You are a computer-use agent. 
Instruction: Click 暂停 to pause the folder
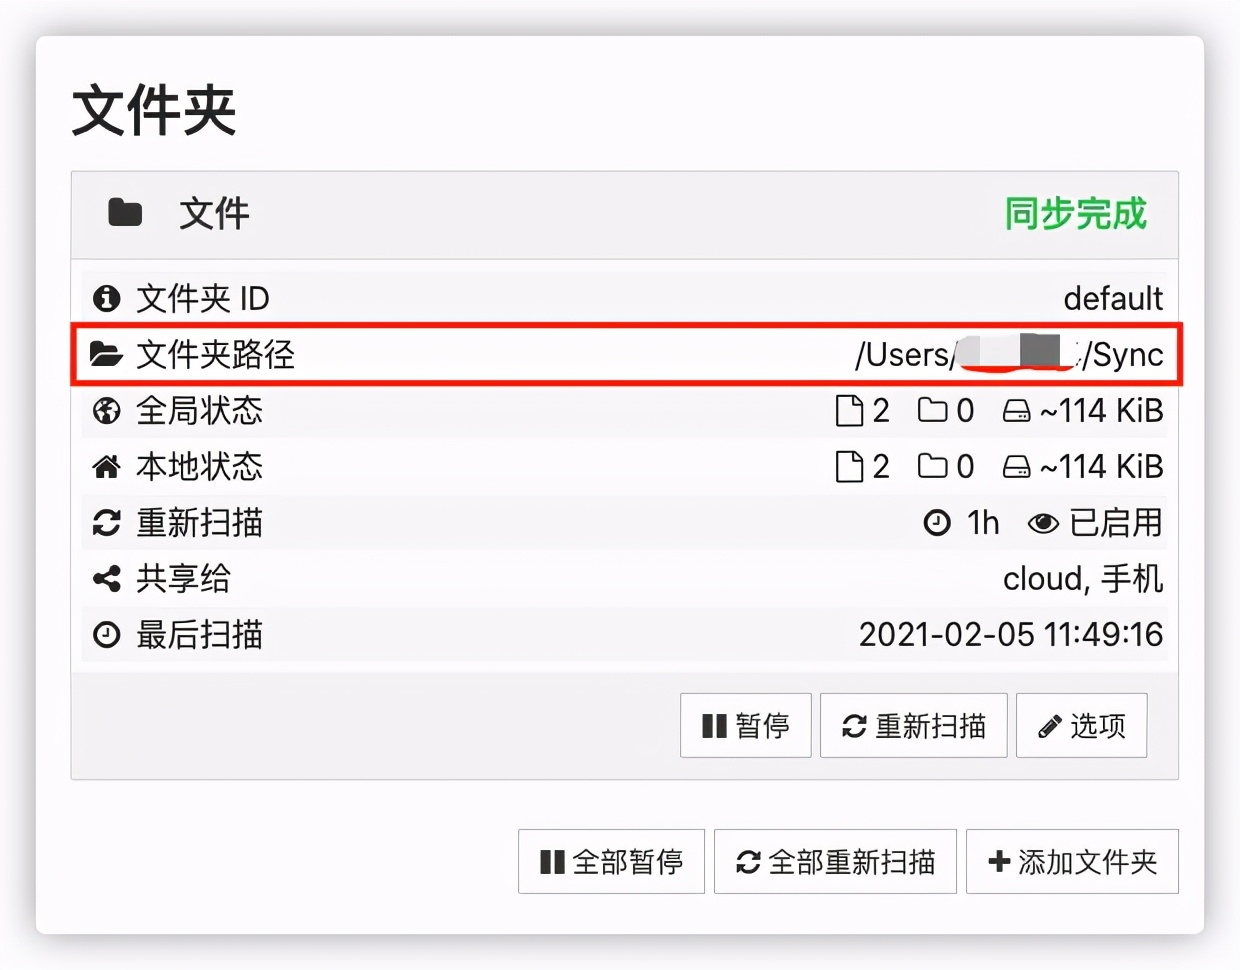point(746,725)
